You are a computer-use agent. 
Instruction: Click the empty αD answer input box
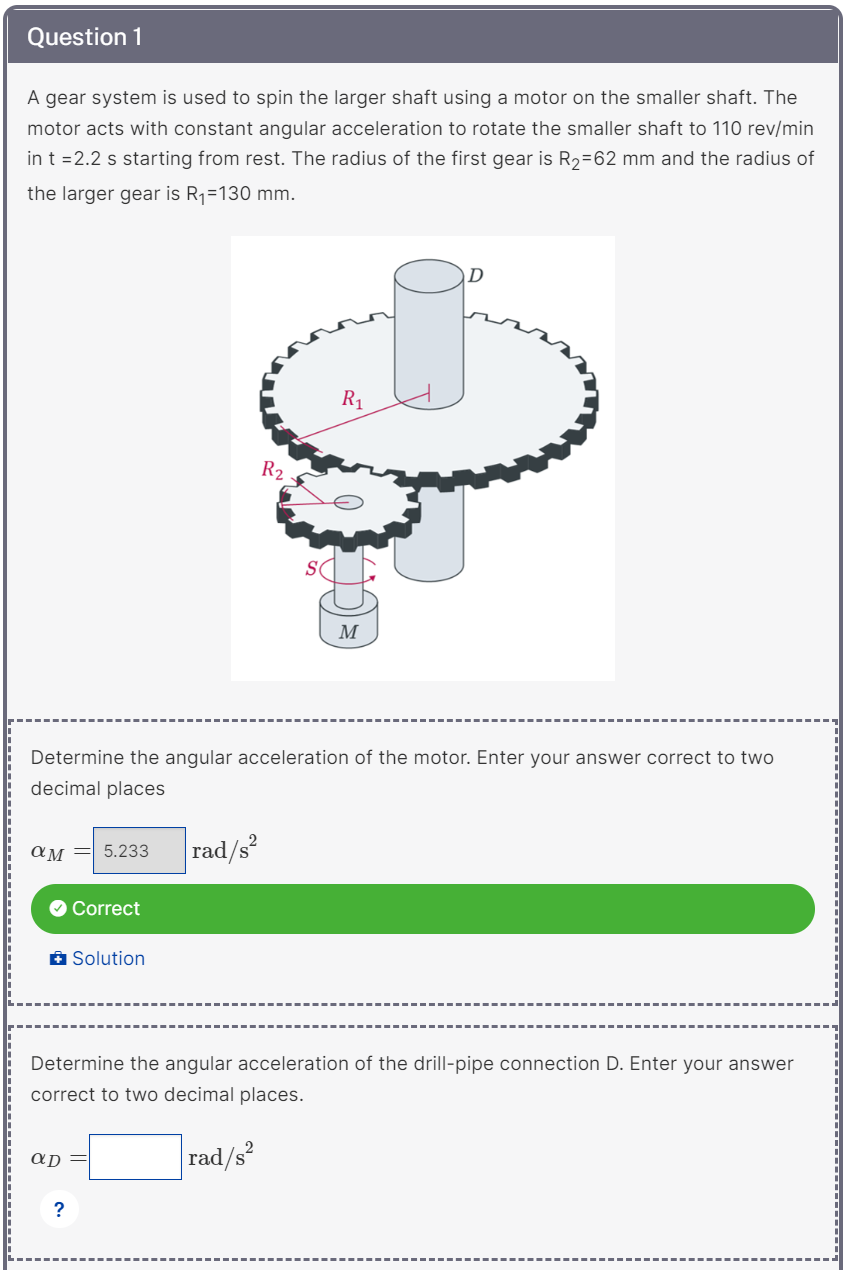point(135,1156)
